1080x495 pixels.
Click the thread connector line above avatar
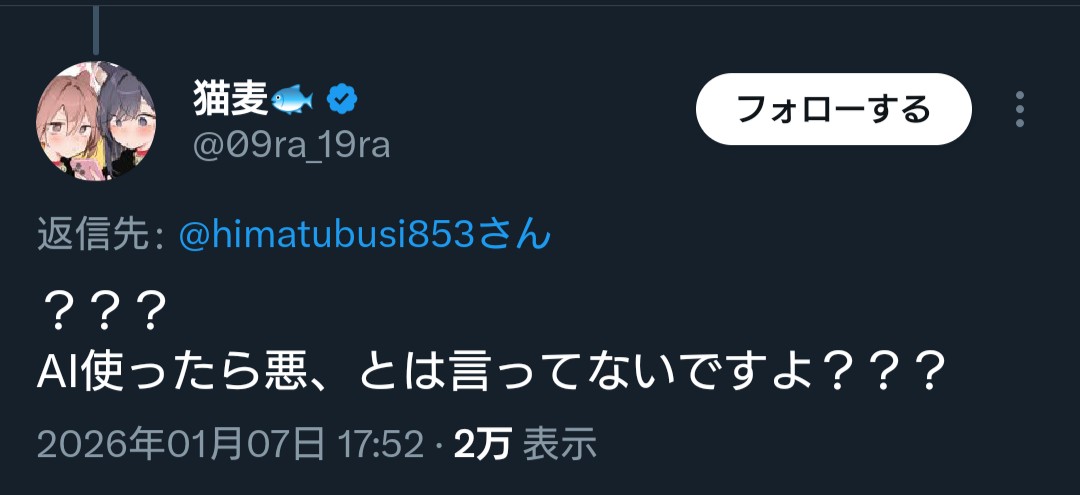(x=96, y=28)
